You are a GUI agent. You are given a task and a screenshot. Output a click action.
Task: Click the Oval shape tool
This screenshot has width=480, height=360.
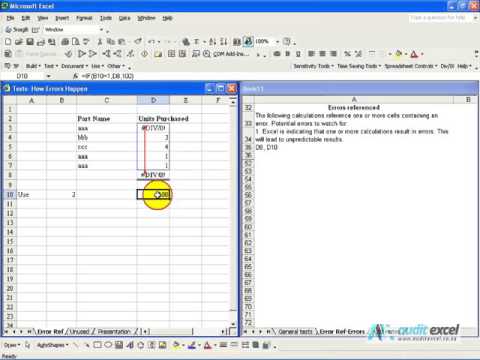pyautogui.click(x=108, y=345)
